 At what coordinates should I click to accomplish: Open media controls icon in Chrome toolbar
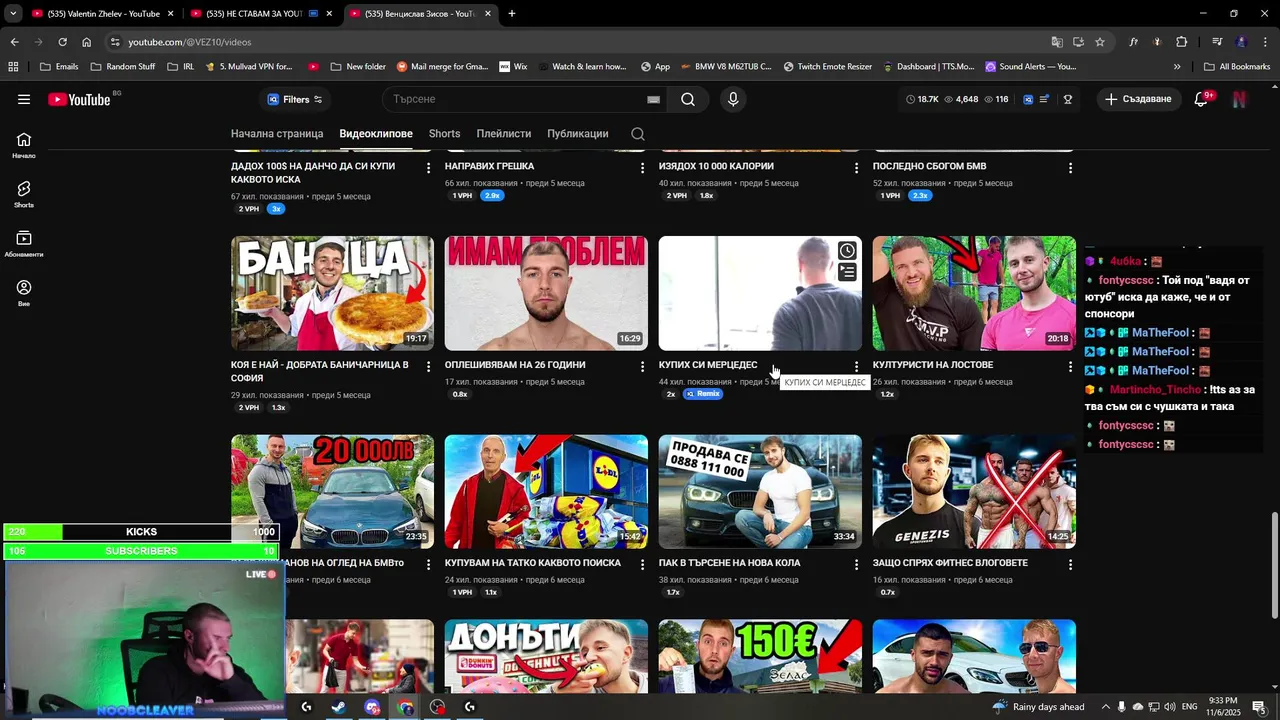[x=1217, y=42]
